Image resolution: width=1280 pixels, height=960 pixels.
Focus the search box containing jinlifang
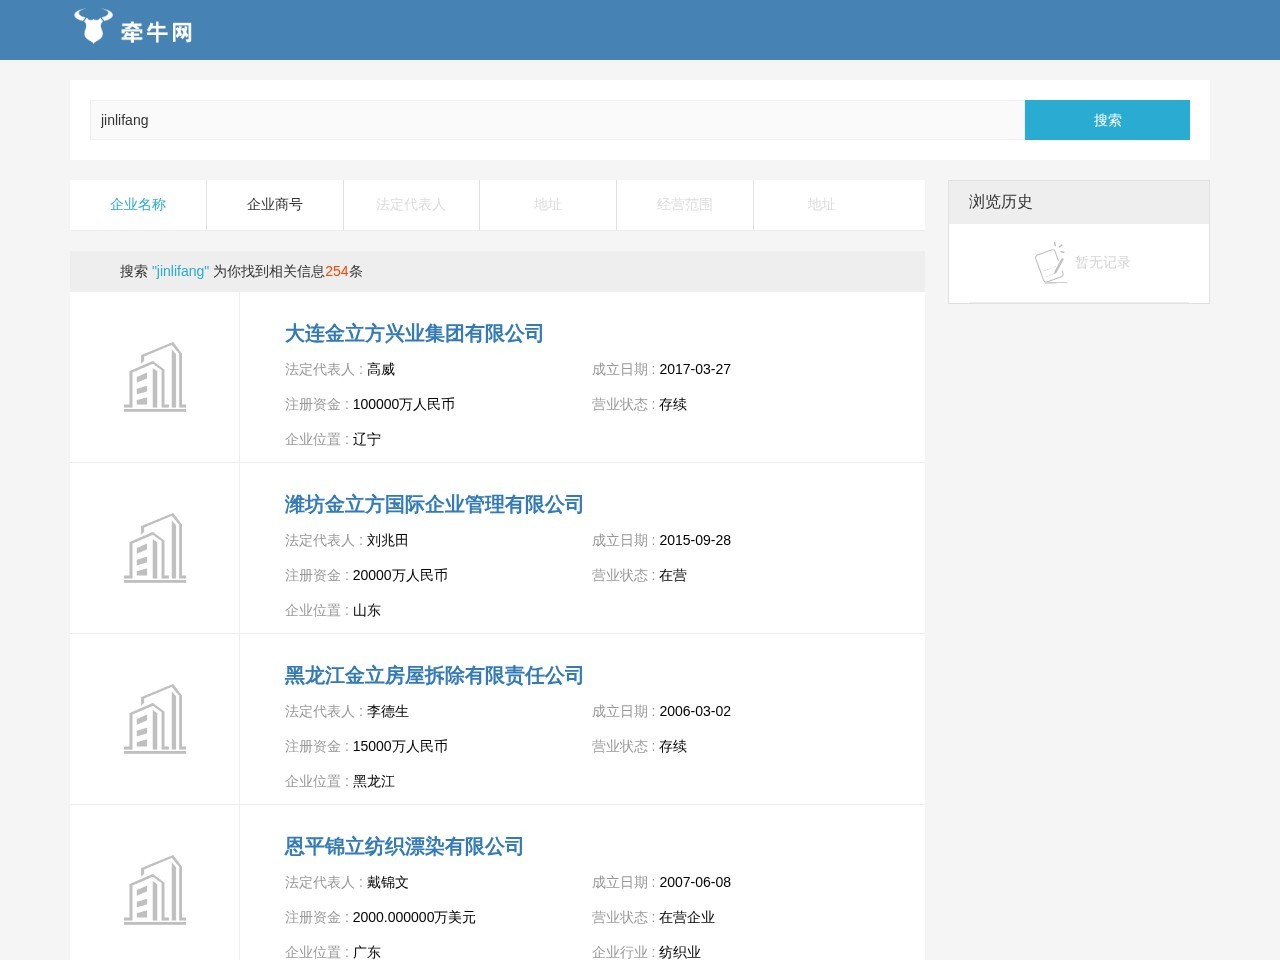coord(557,120)
